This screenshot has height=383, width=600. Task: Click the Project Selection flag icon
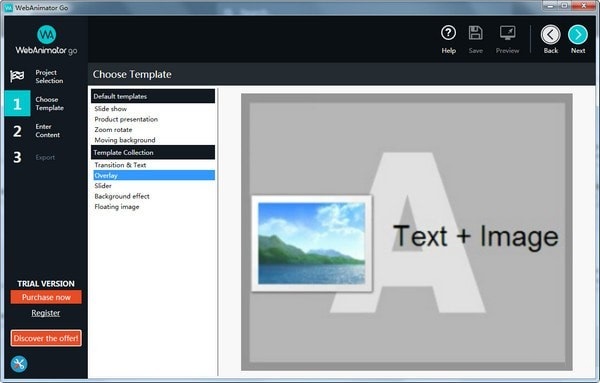tap(17, 76)
